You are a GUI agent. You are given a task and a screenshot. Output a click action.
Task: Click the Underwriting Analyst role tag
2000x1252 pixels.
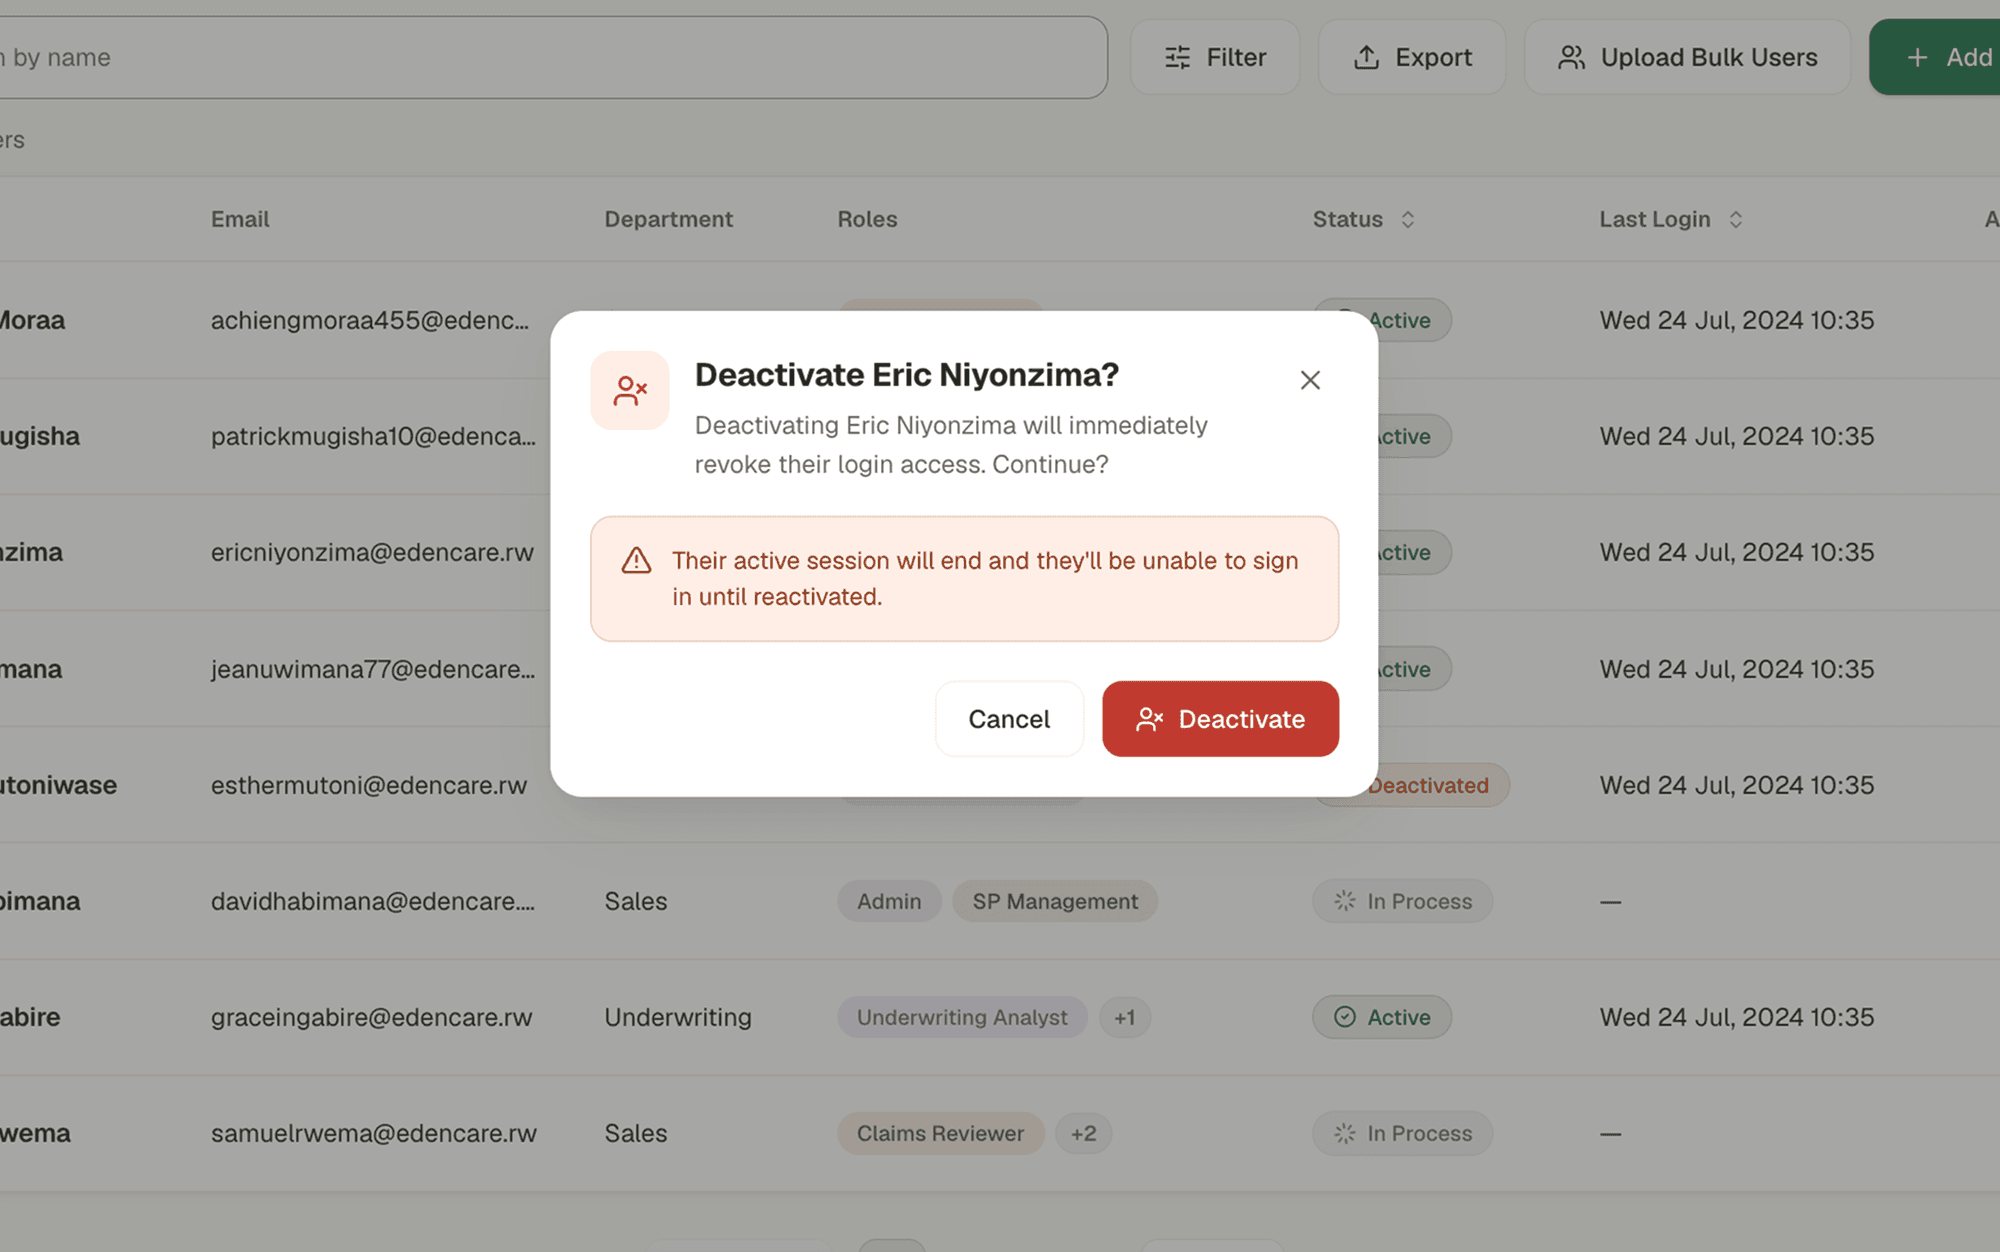962,1017
